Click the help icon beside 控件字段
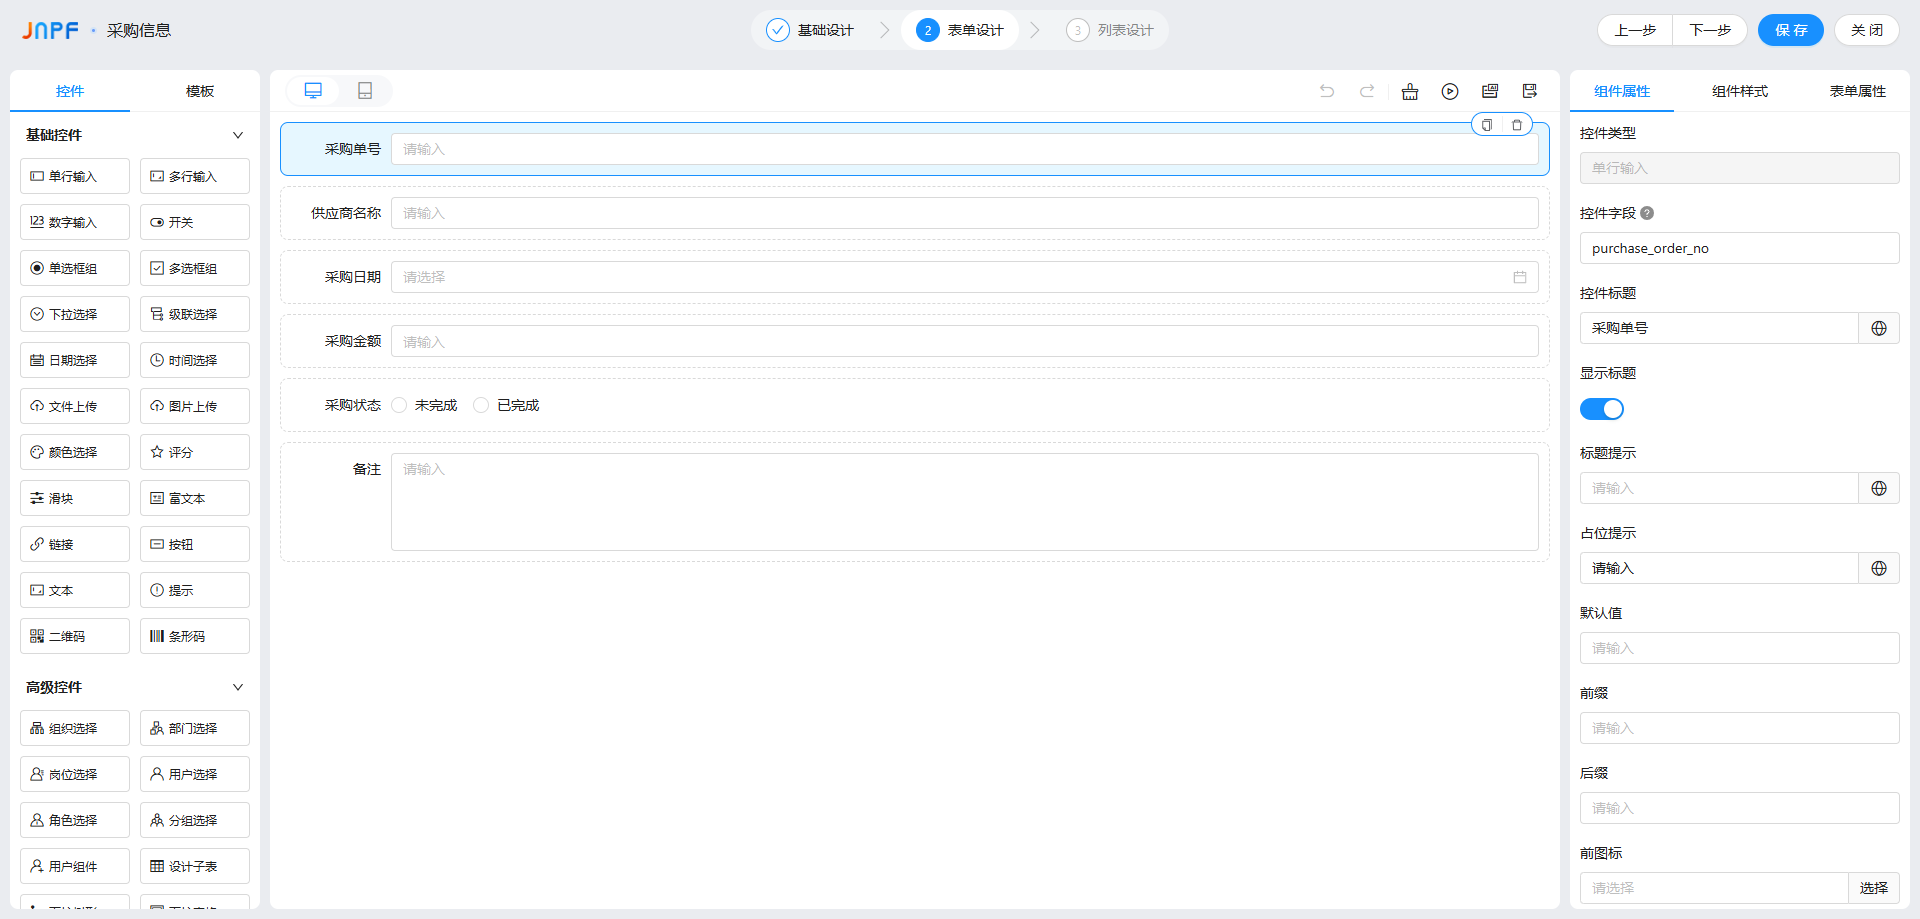This screenshot has height=919, width=1920. click(1647, 213)
